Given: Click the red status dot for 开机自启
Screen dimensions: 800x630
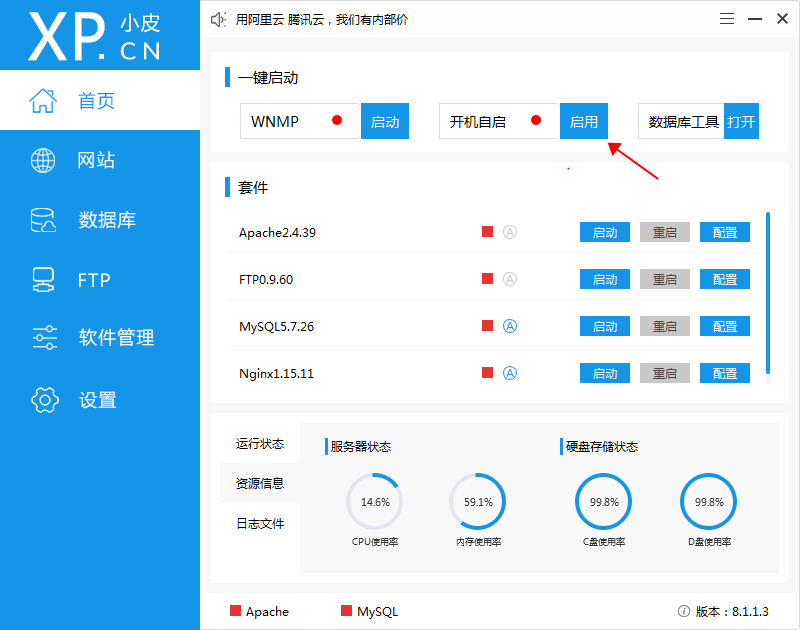Looking at the screenshot, I should (x=536, y=120).
